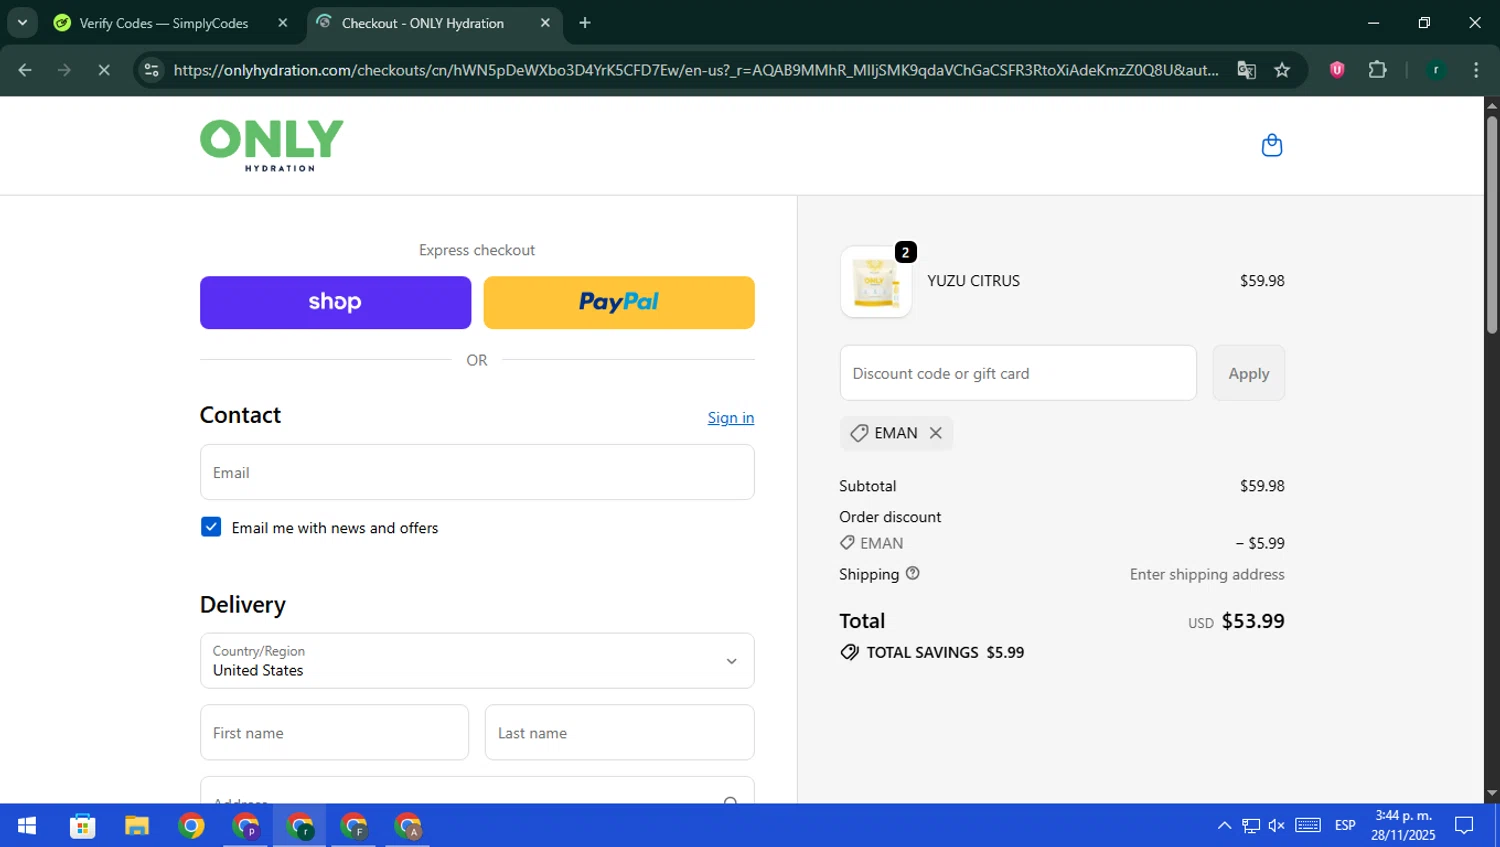Open the uBlock extension icon

point(1336,70)
